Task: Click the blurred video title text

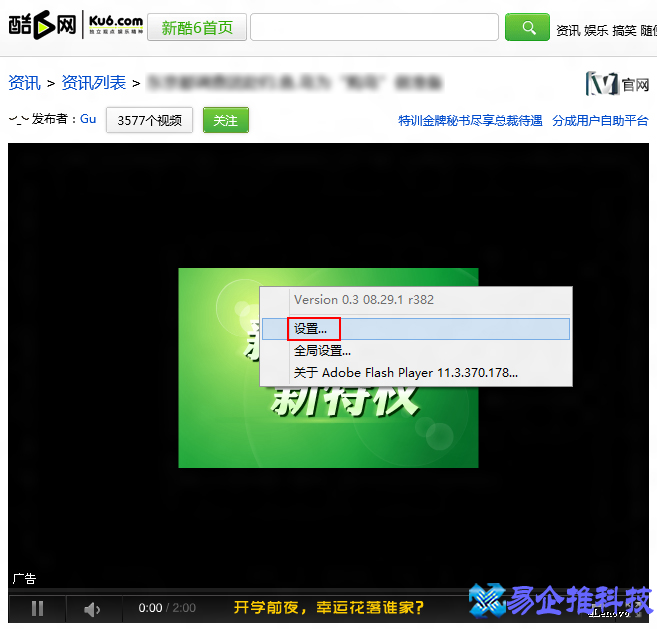Action: (294, 82)
